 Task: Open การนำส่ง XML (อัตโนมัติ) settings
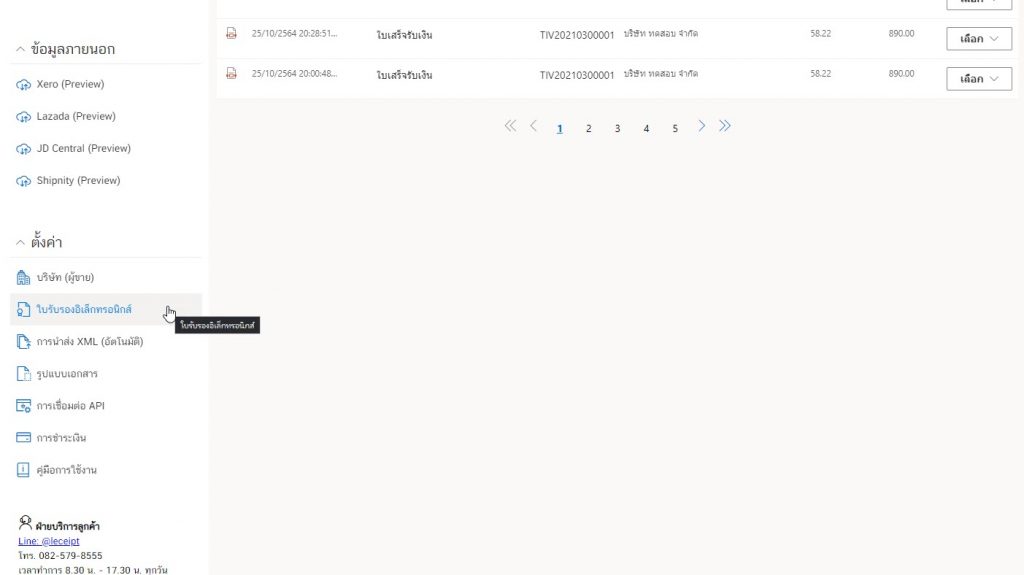click(106, 341)
